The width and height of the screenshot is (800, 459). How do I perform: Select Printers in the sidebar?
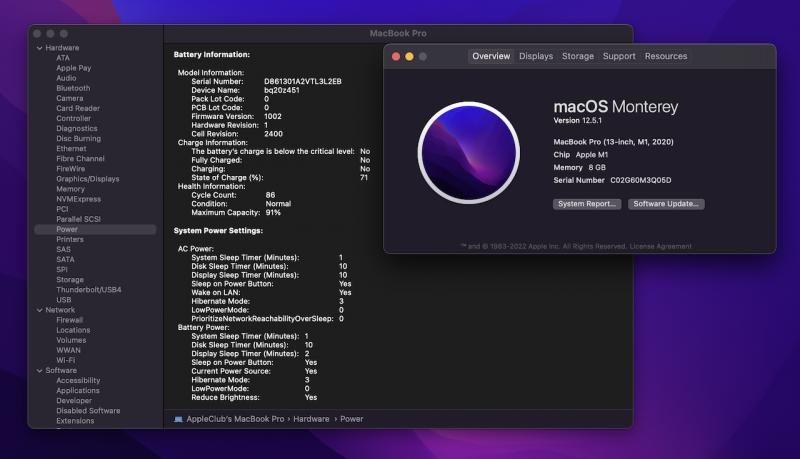[70, 240]
